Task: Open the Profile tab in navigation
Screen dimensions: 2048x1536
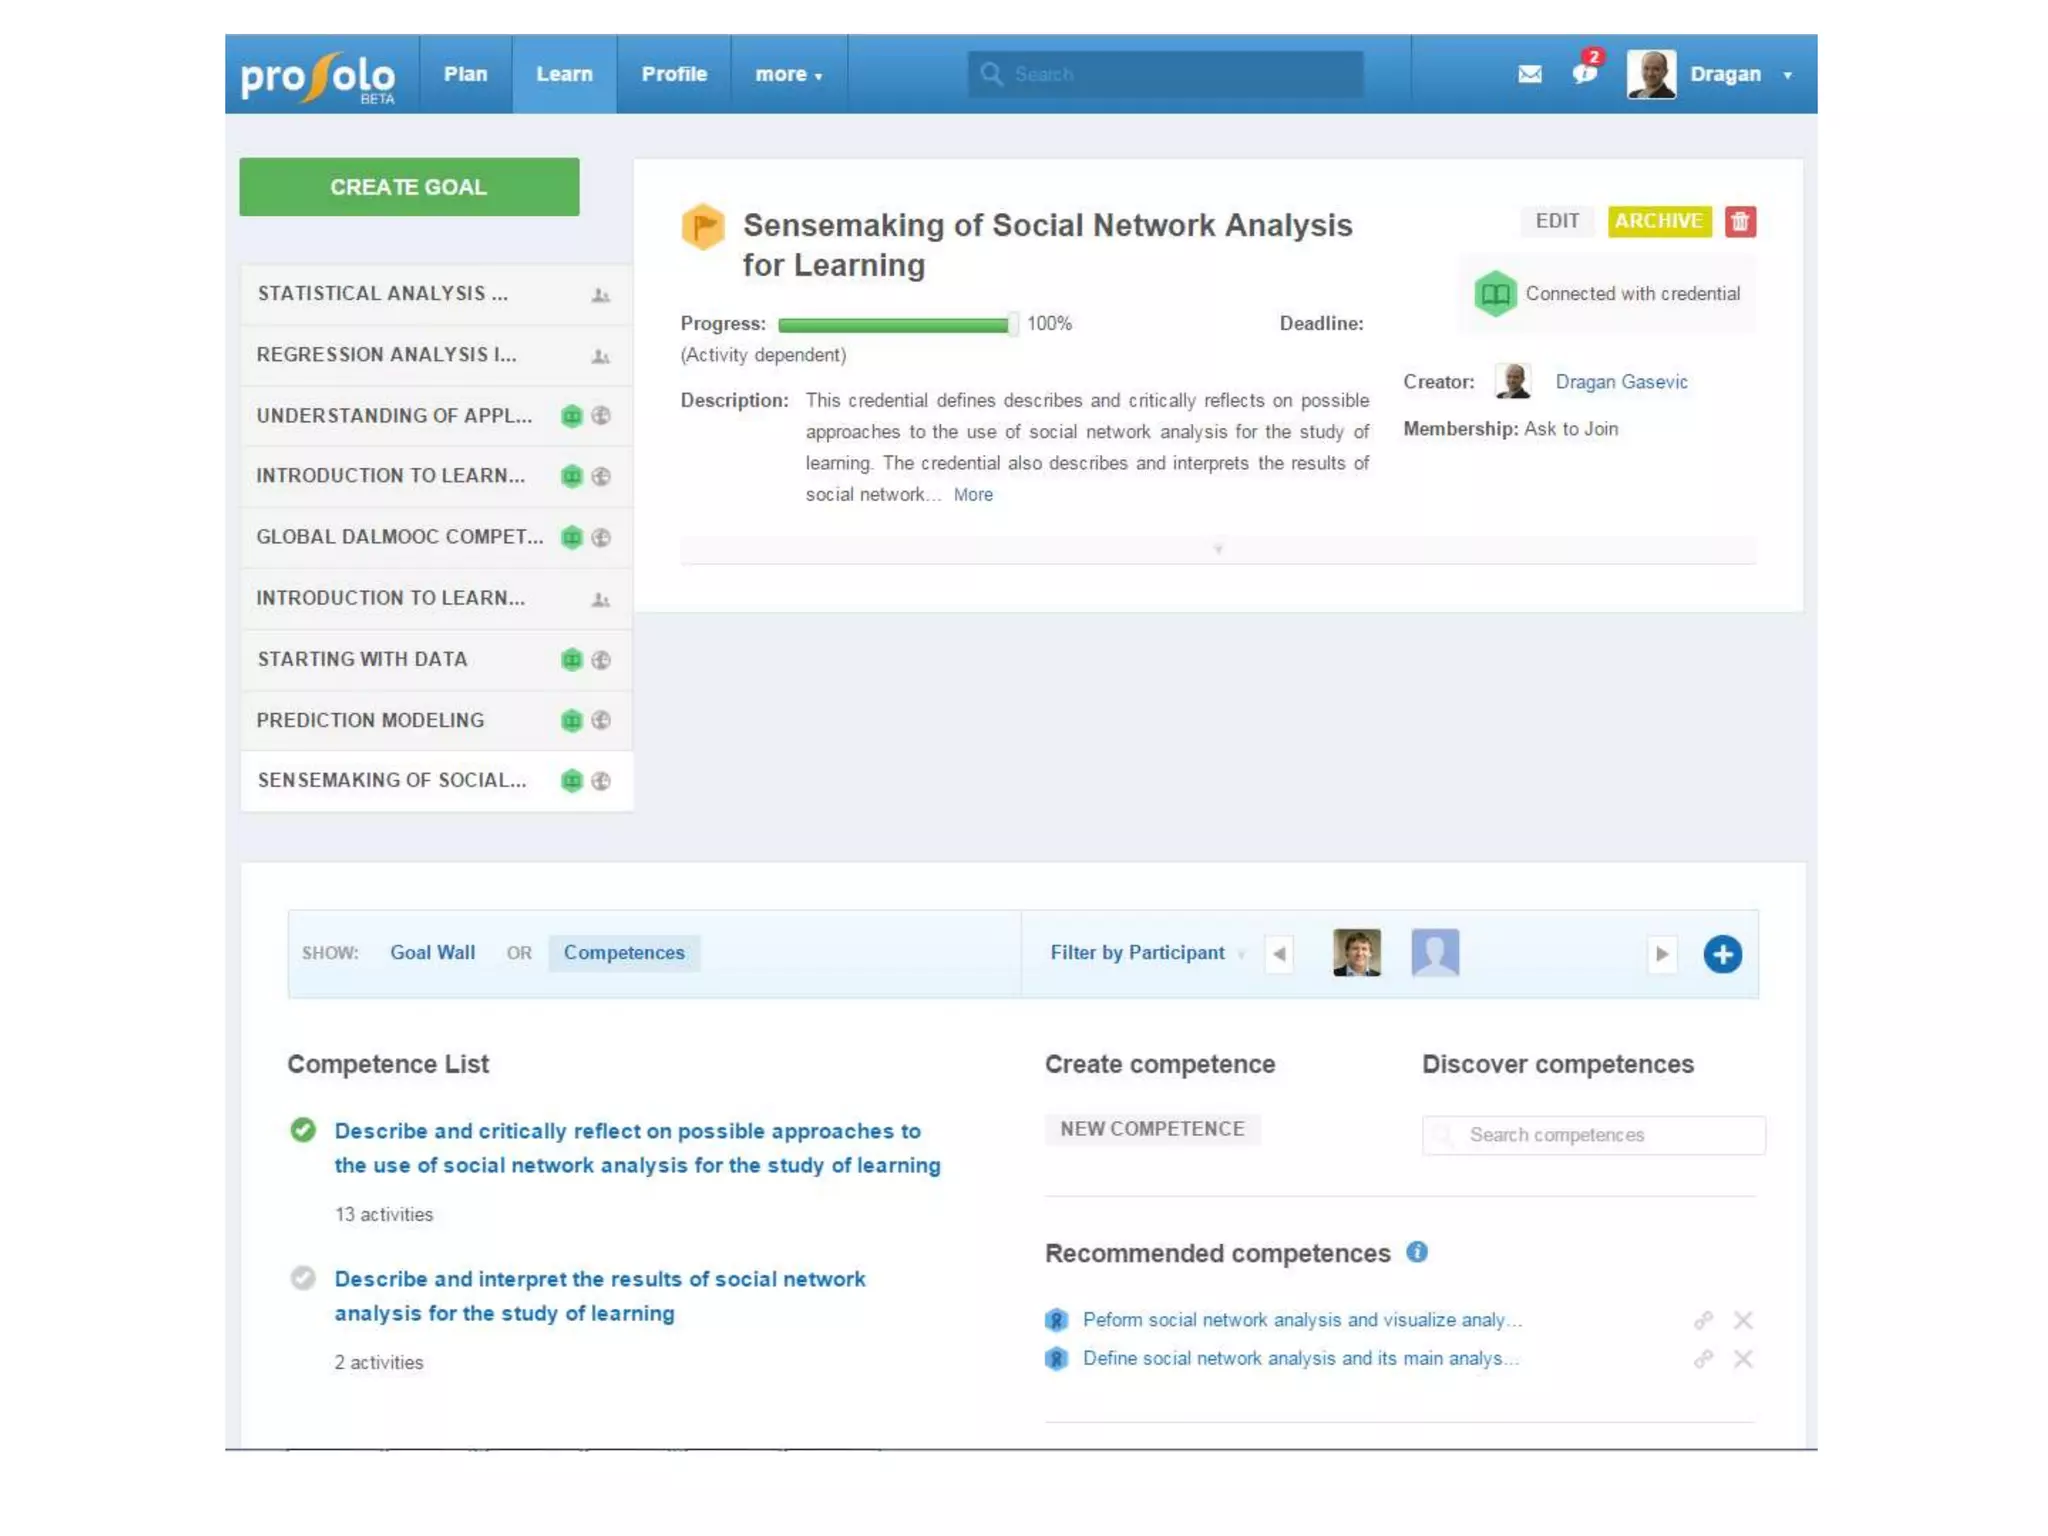Action: coord(673,75)
